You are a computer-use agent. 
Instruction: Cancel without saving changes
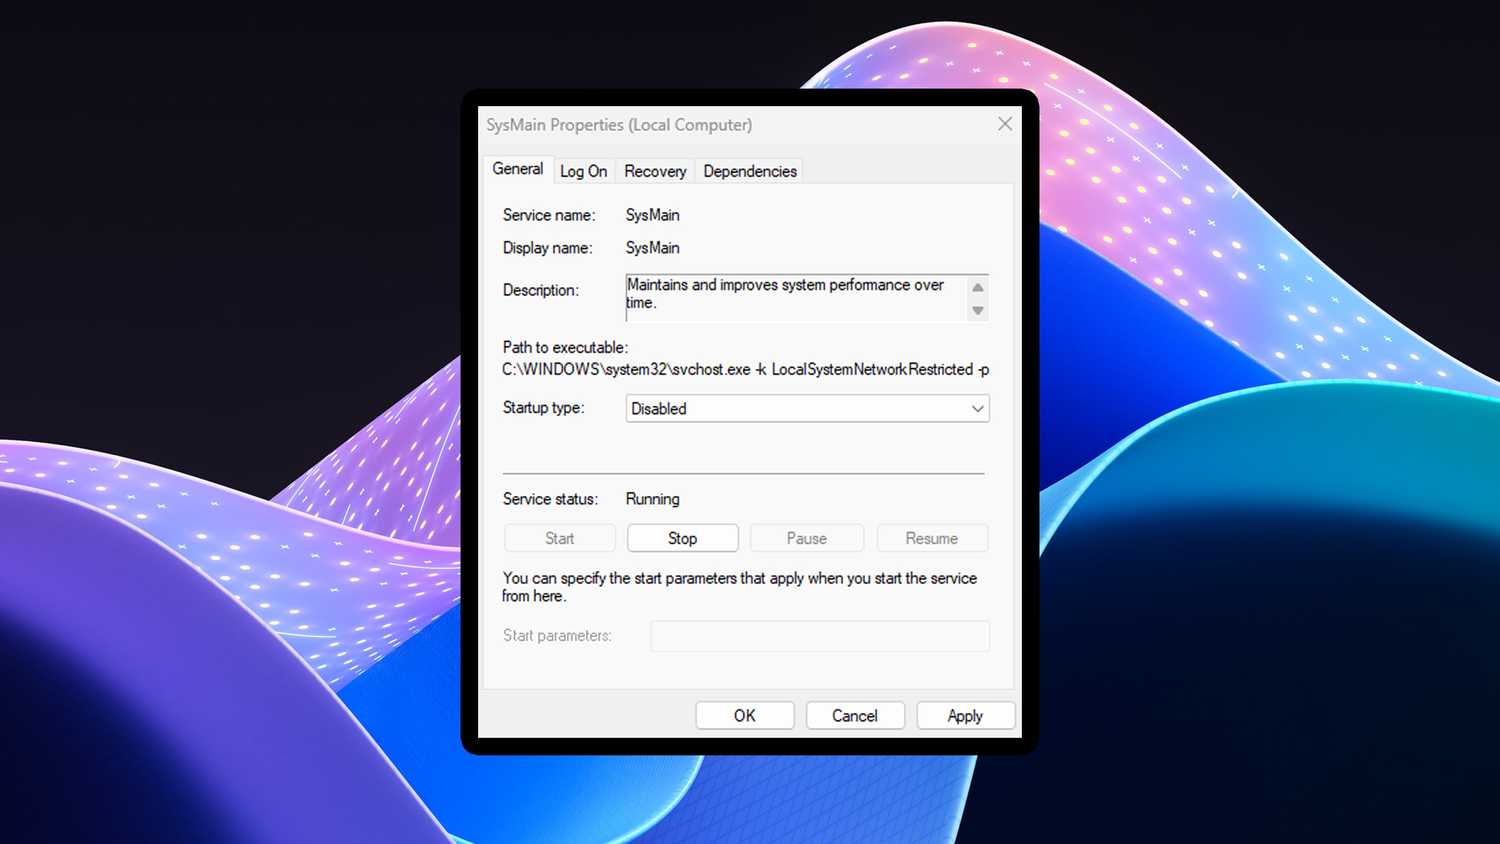tap(855, 715)
